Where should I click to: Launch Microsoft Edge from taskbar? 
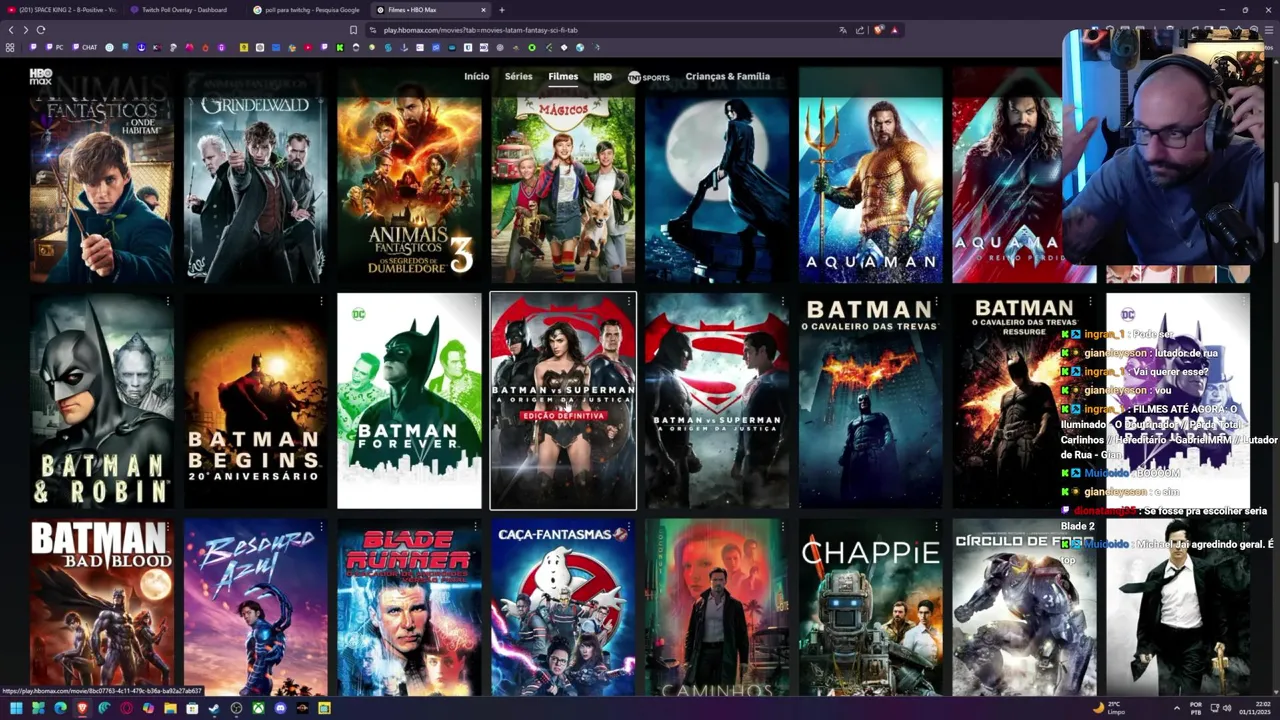pyautogui.click(x=60, y=708)
